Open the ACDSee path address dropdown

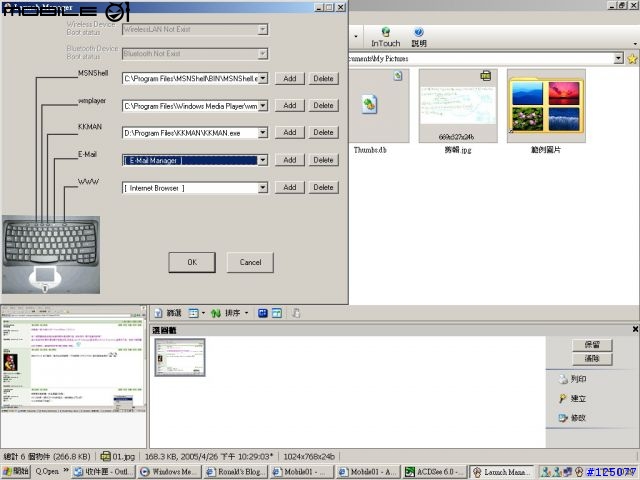(x=618, y=59)
